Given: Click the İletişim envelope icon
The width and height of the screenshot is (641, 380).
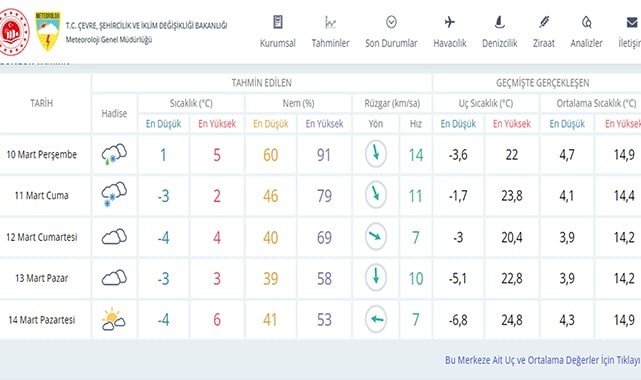Looking at the screenshot, I should [x=633, y=22].
